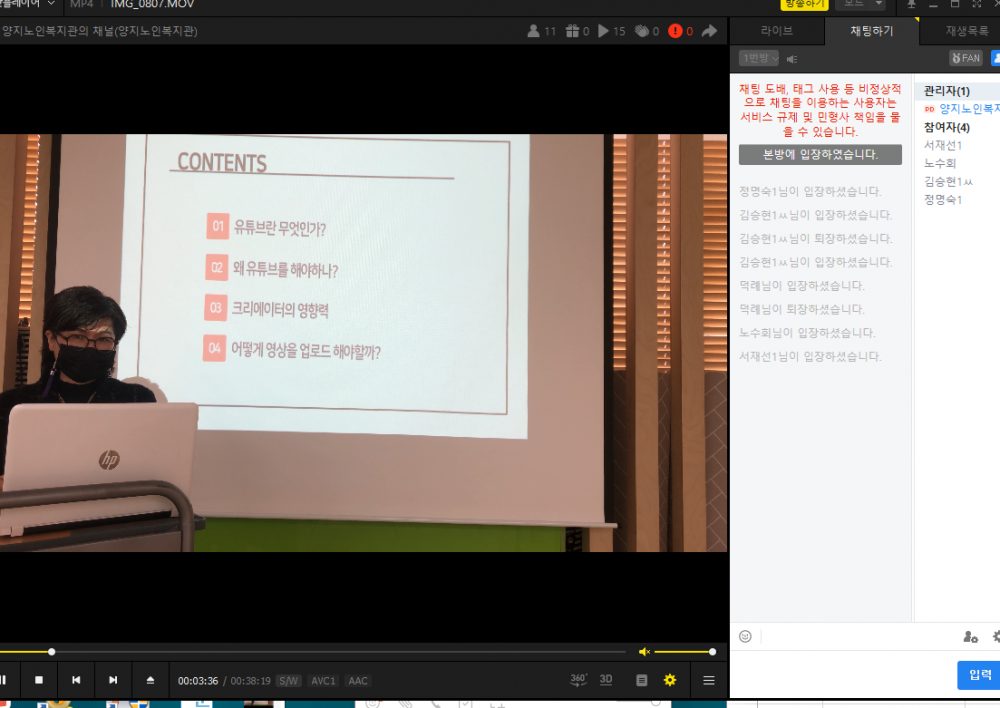Screen dimensions: 1000x708
Task: Click the video playback area
Action: [x=364, y=343]
